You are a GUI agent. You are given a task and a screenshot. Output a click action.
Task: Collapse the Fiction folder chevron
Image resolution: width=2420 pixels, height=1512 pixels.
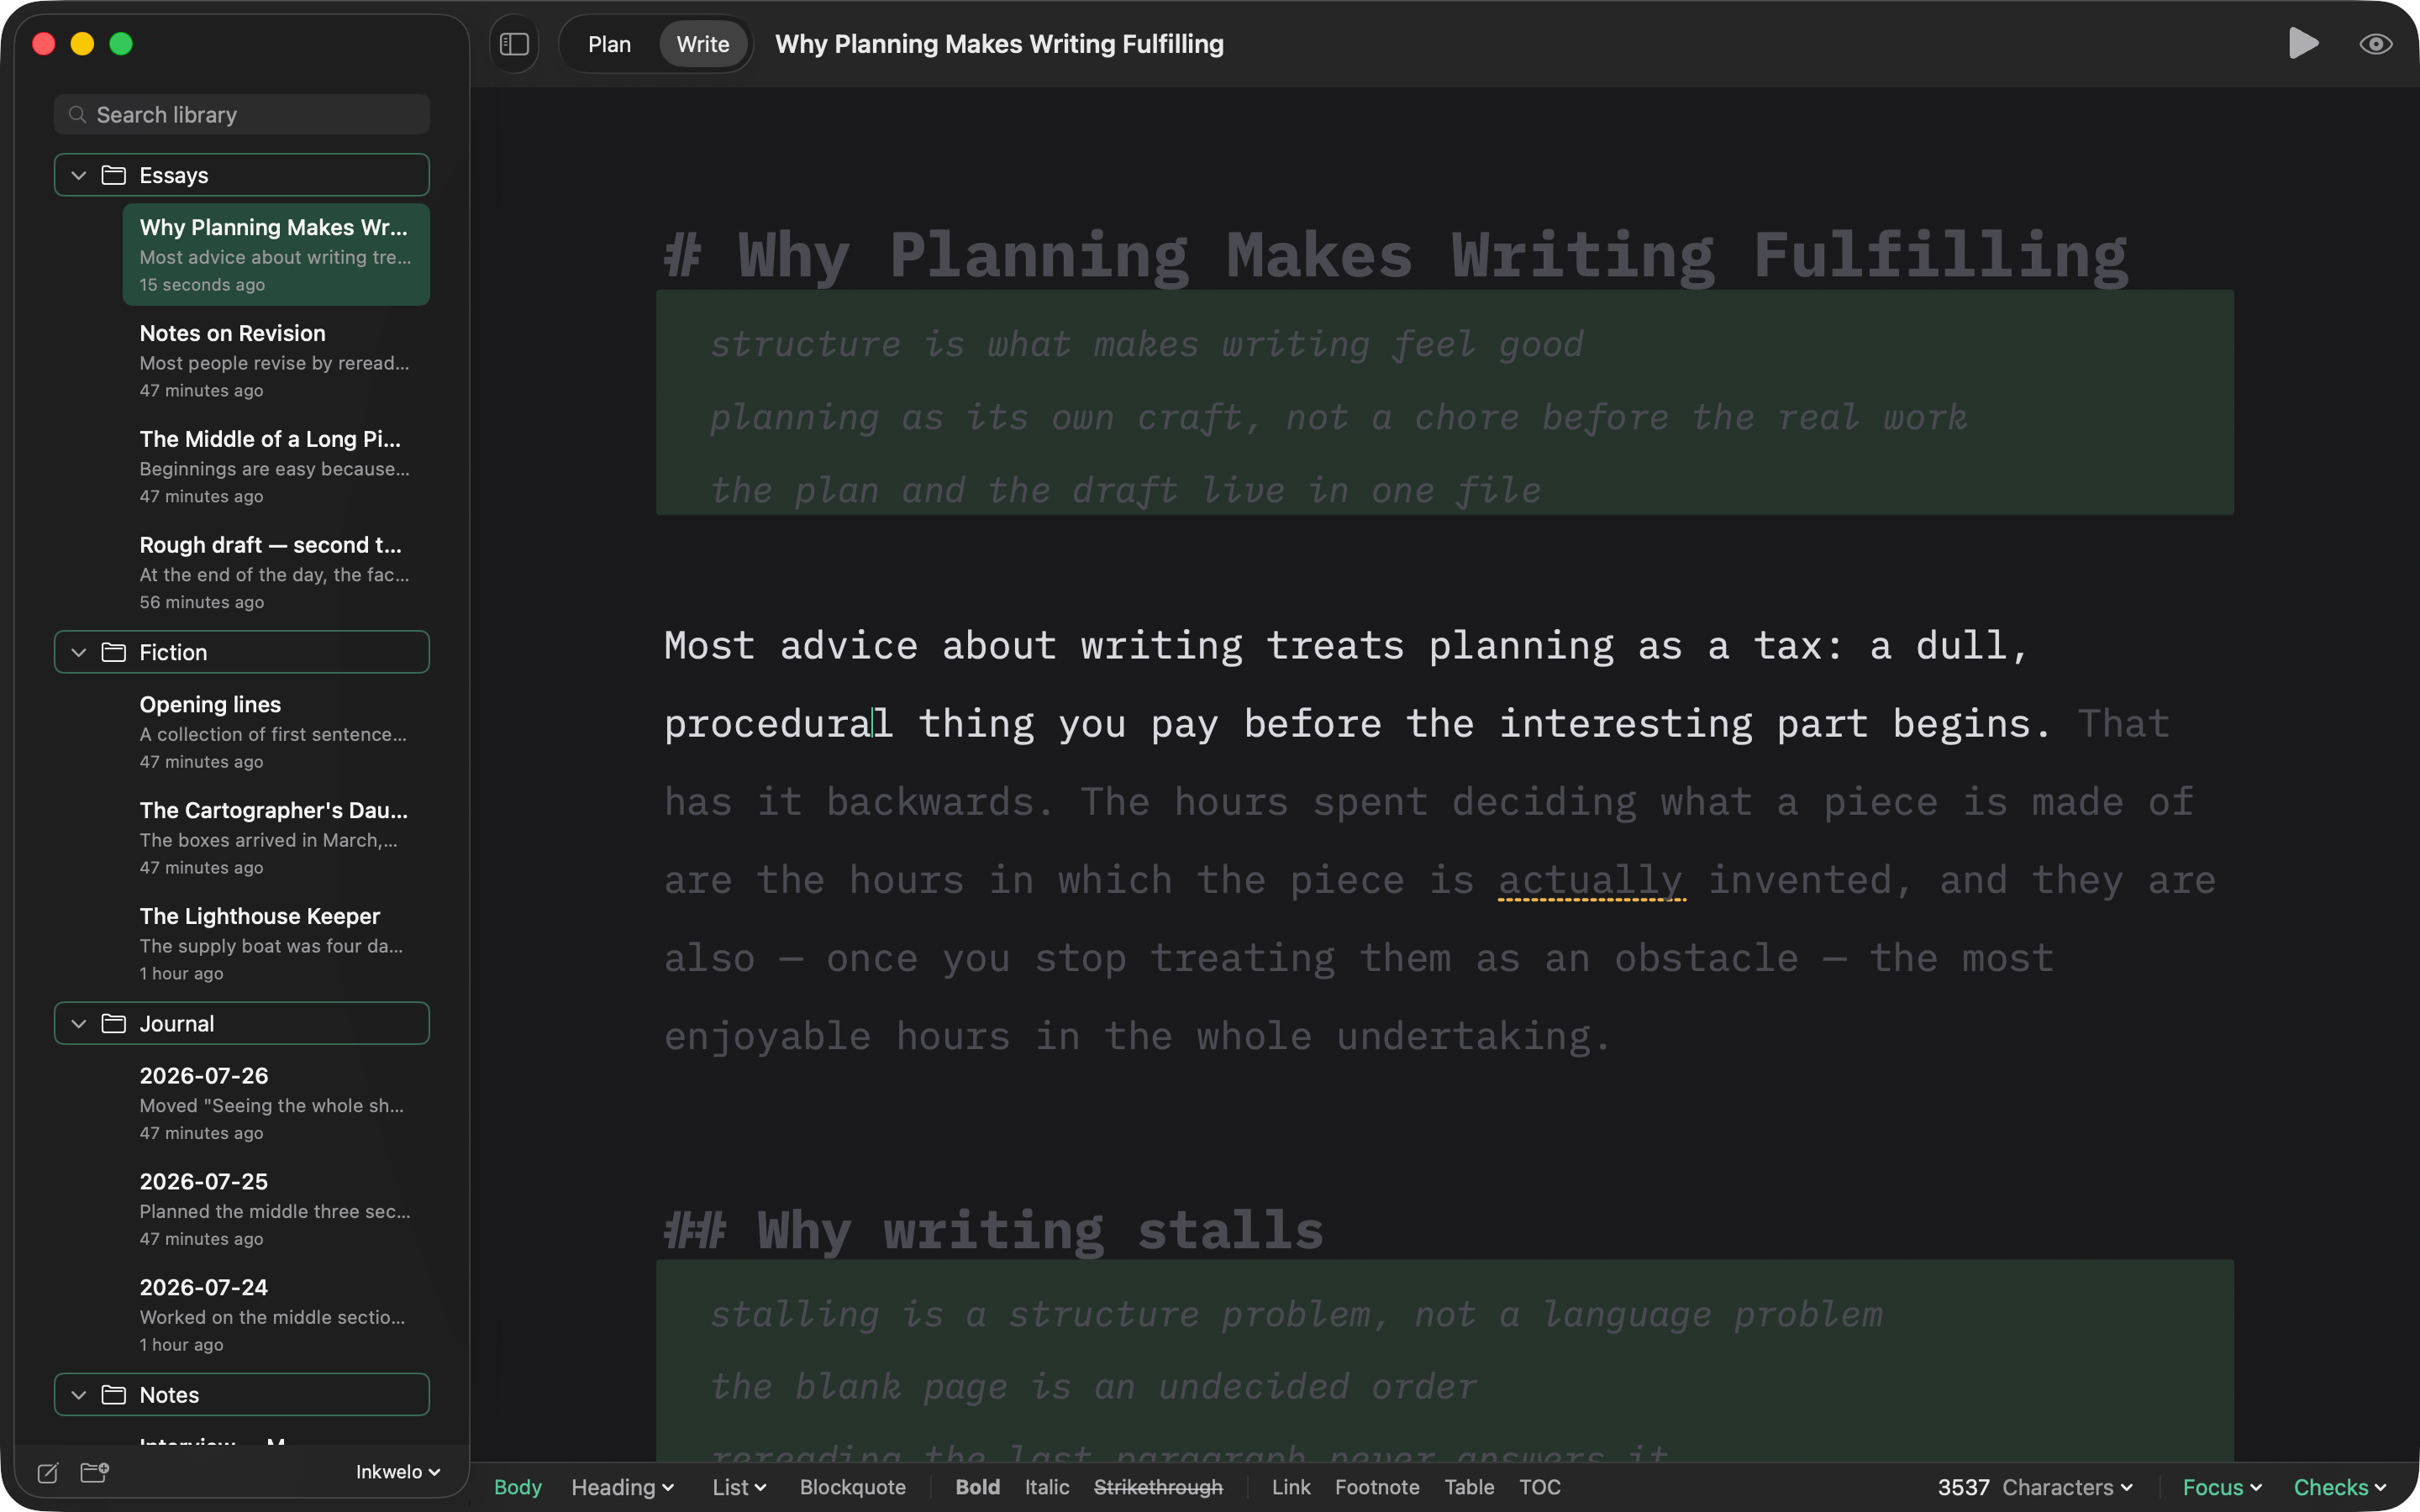click(x=79, y=652)
